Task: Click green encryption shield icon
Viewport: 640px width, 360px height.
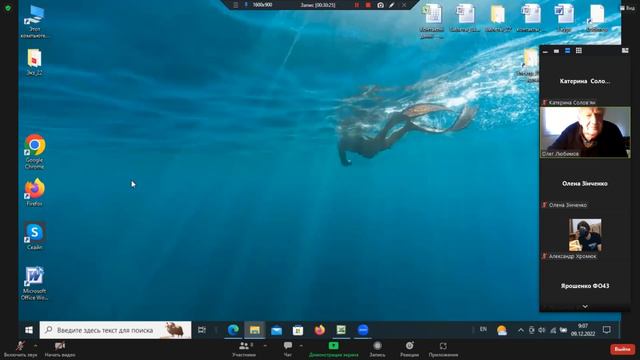Action: [x=8, y=8]
